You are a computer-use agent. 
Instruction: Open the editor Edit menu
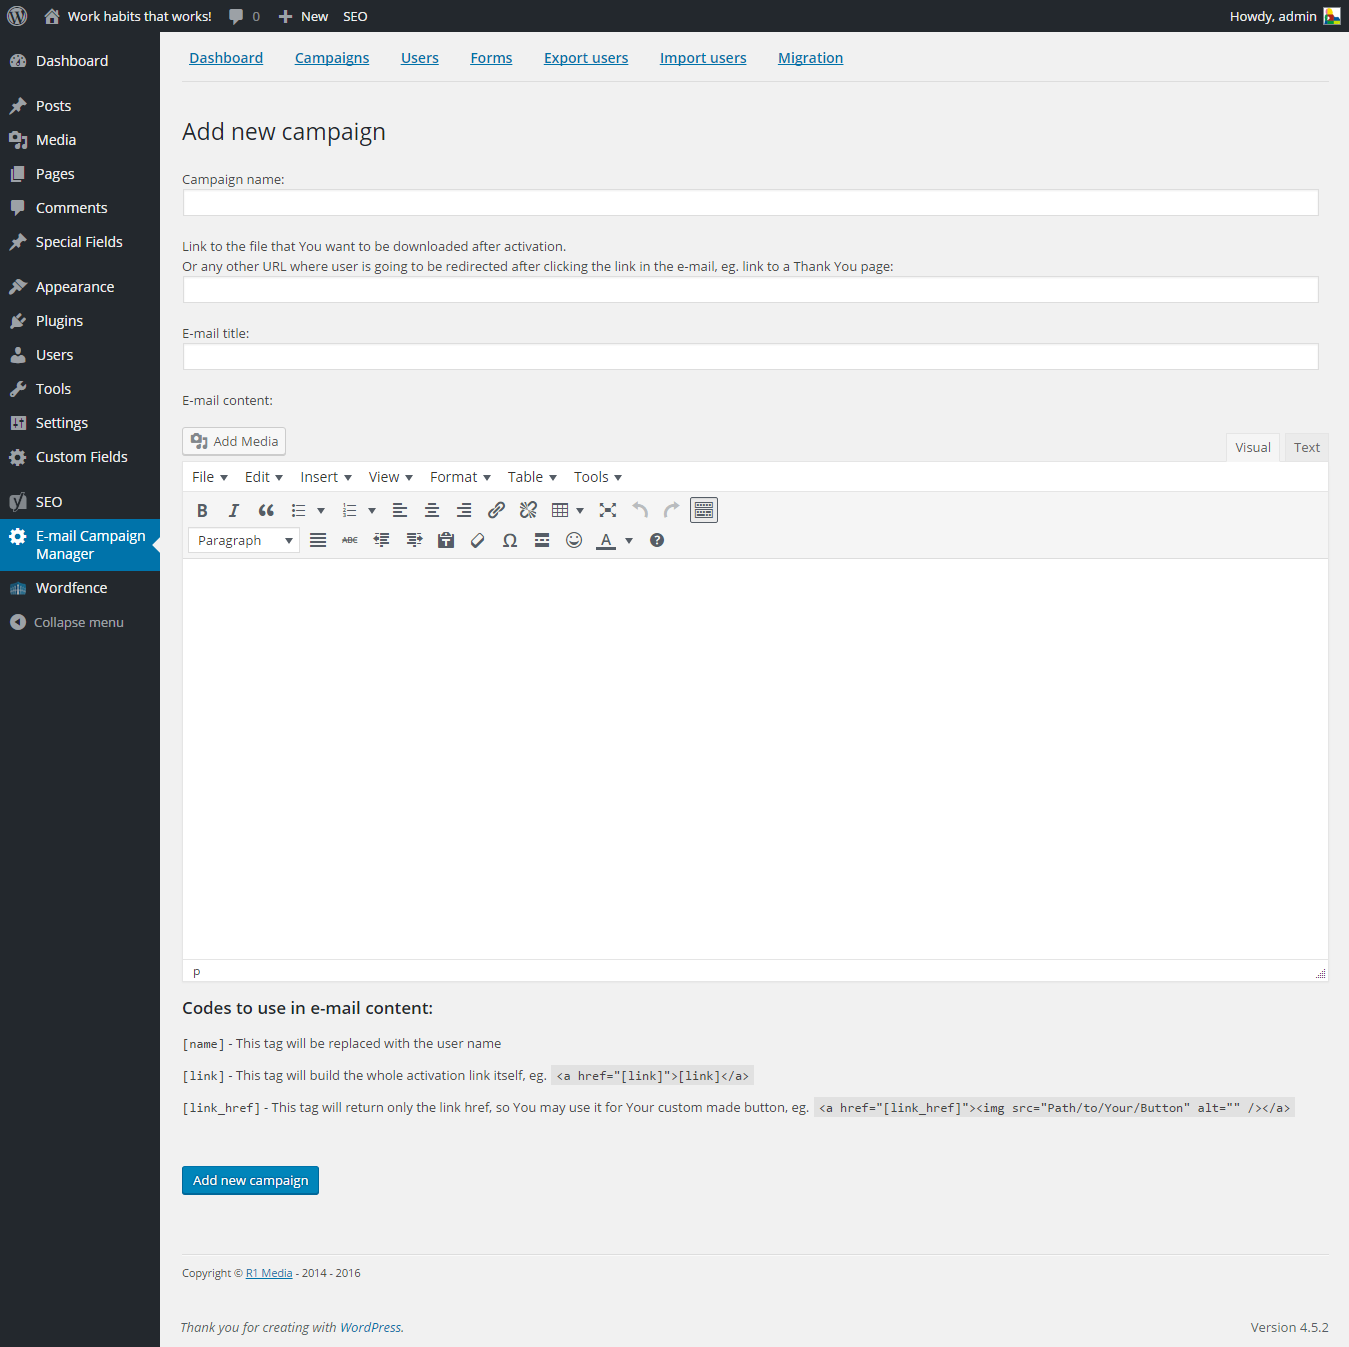click(264, 477)
